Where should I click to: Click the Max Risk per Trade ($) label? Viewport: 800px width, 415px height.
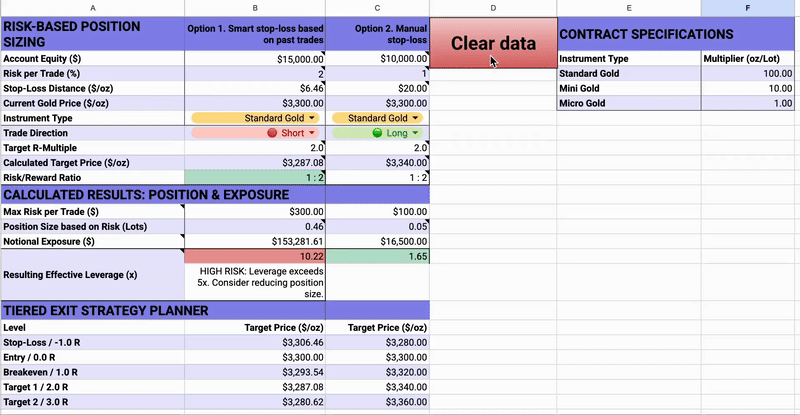[92, 212]
